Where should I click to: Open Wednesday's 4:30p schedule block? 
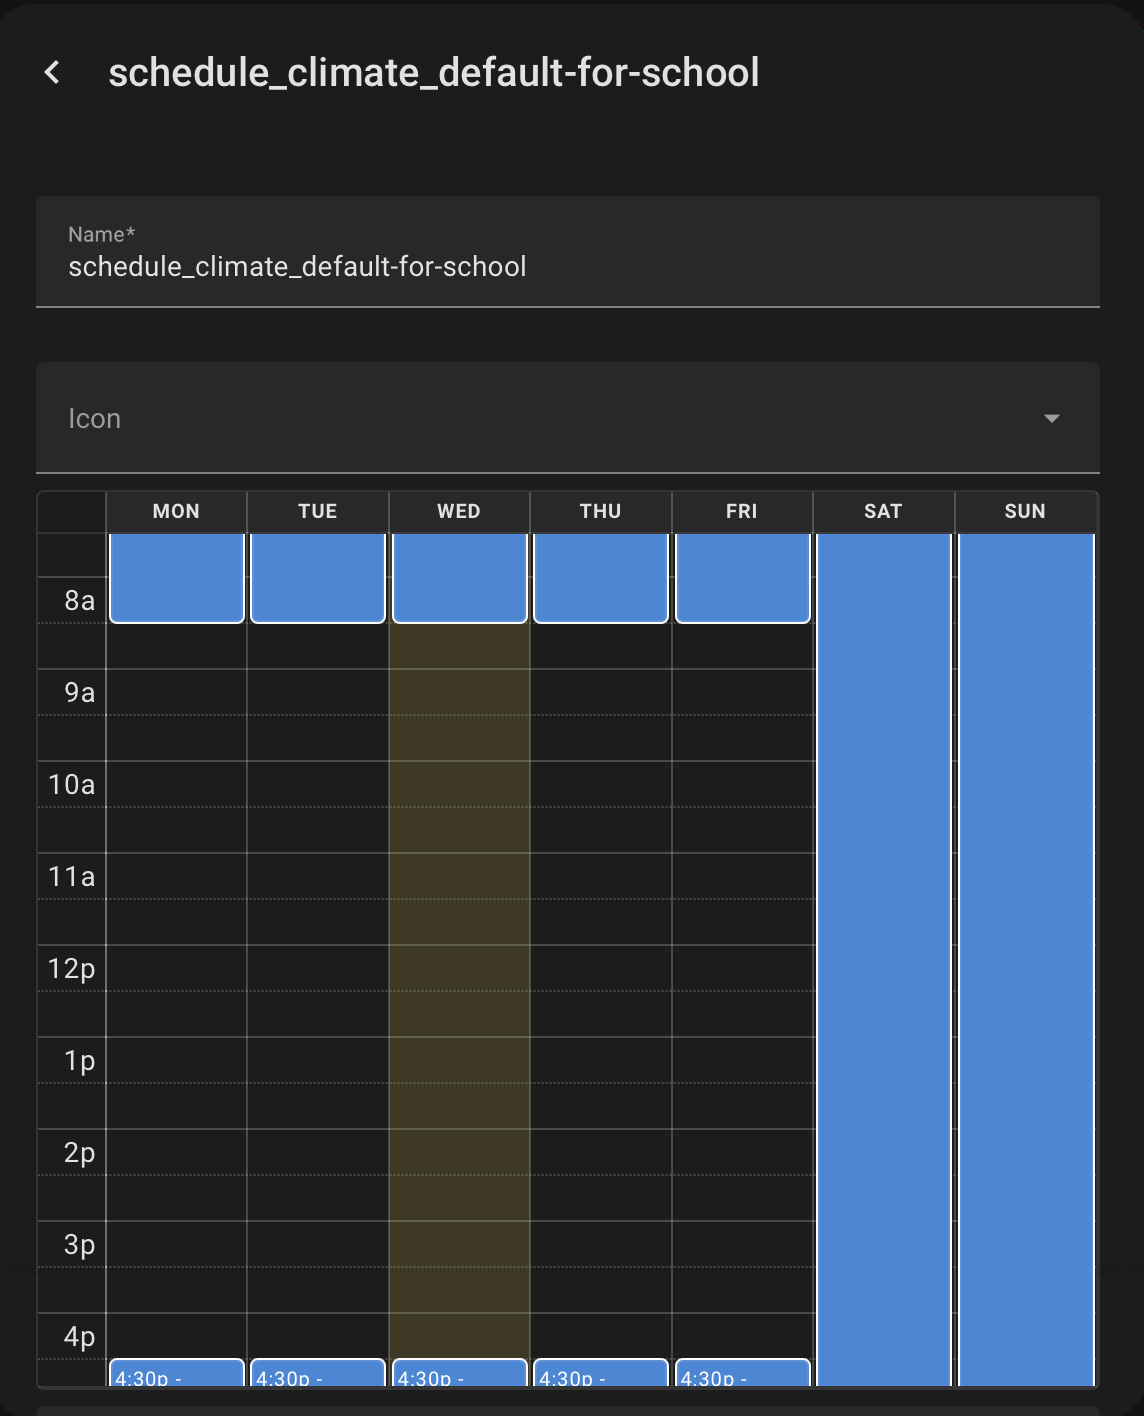[x=460, y=1373]
